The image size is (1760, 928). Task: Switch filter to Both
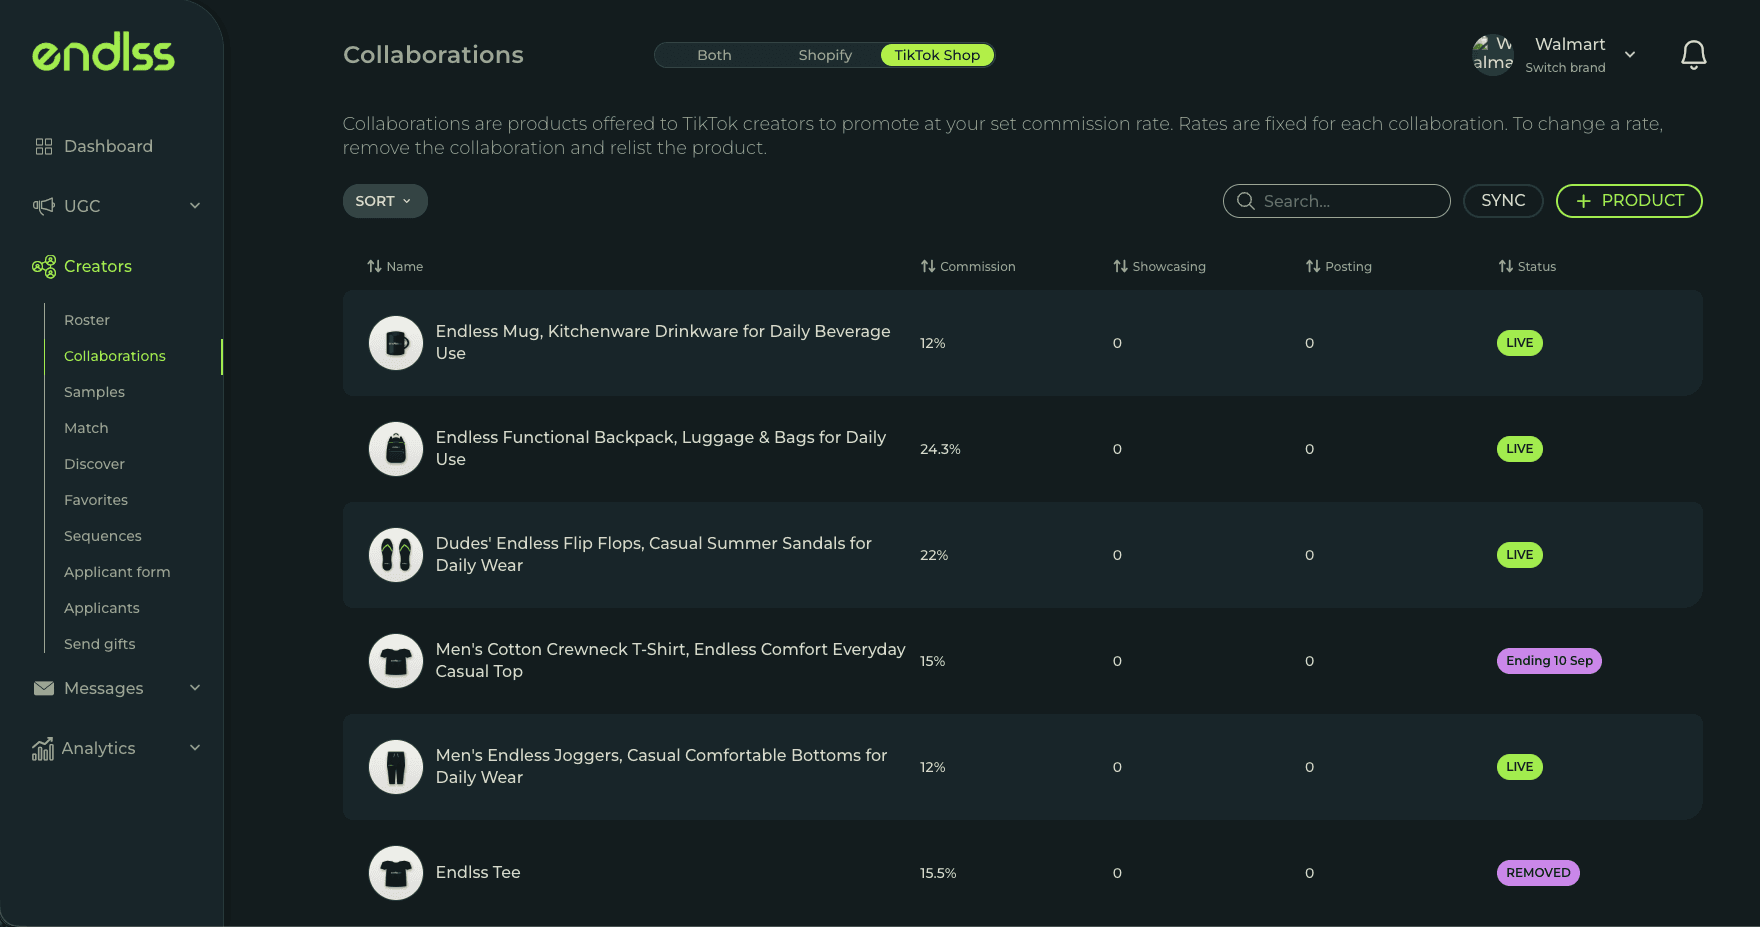coord(714,55)
